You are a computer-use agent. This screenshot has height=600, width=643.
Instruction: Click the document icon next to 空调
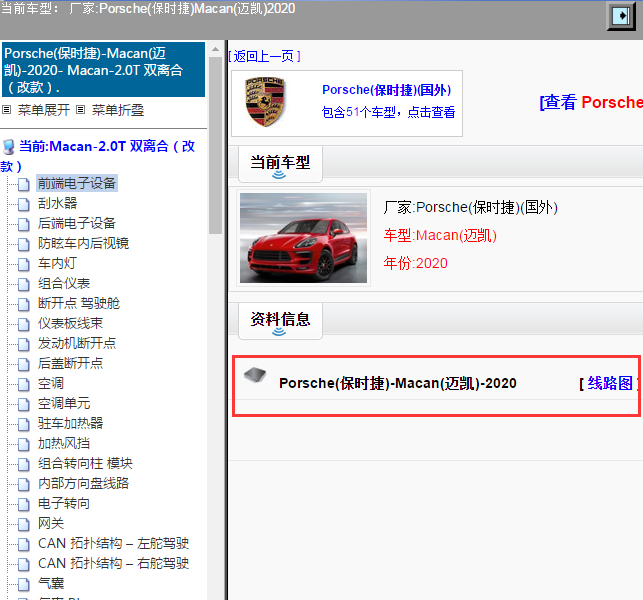click(24, 384)
